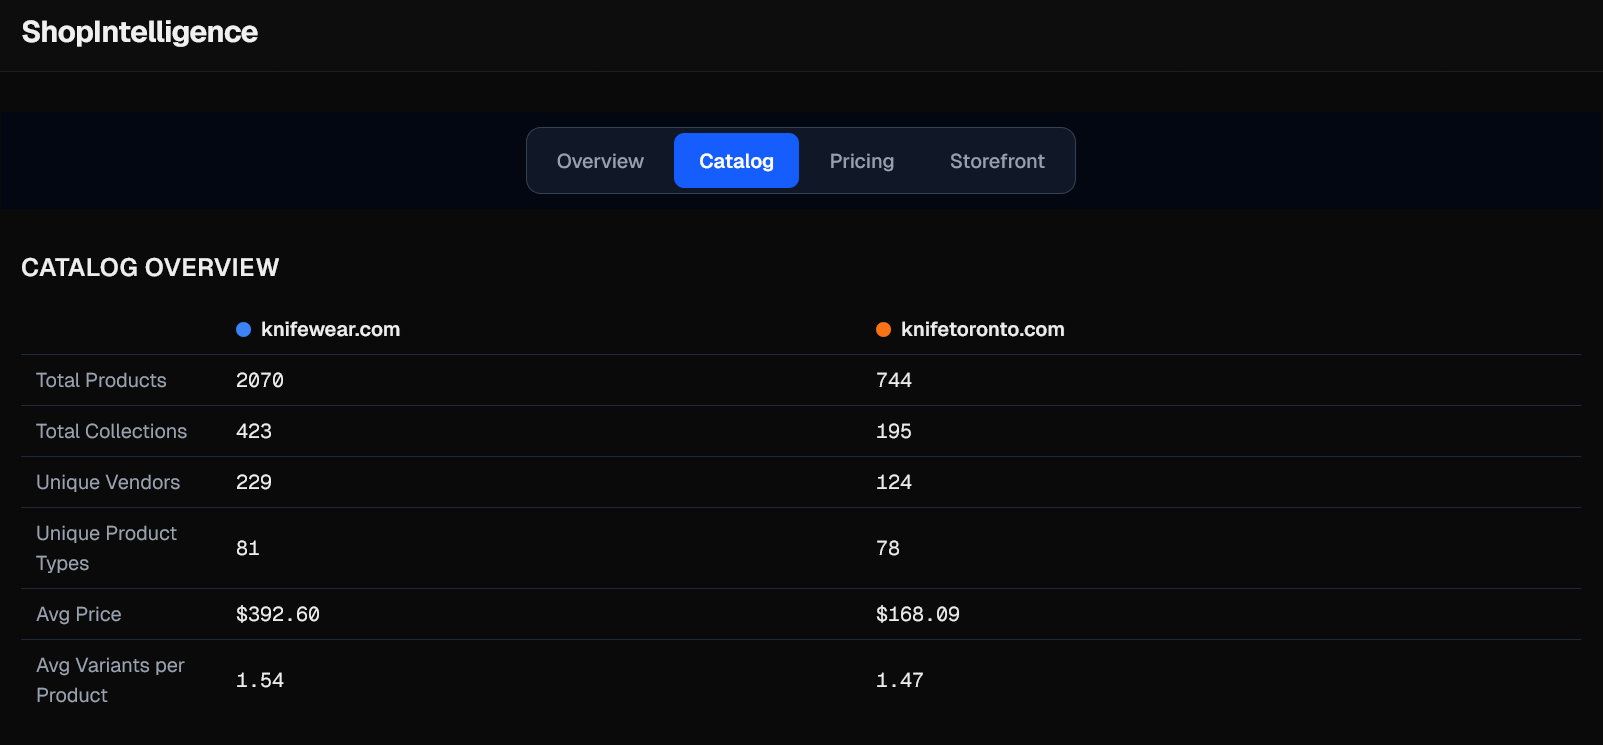Image resolution: width=1603 pixels, height=745 pixels.
Task: Select the 124 unique vendors value
Action: [x=894, y=482]
